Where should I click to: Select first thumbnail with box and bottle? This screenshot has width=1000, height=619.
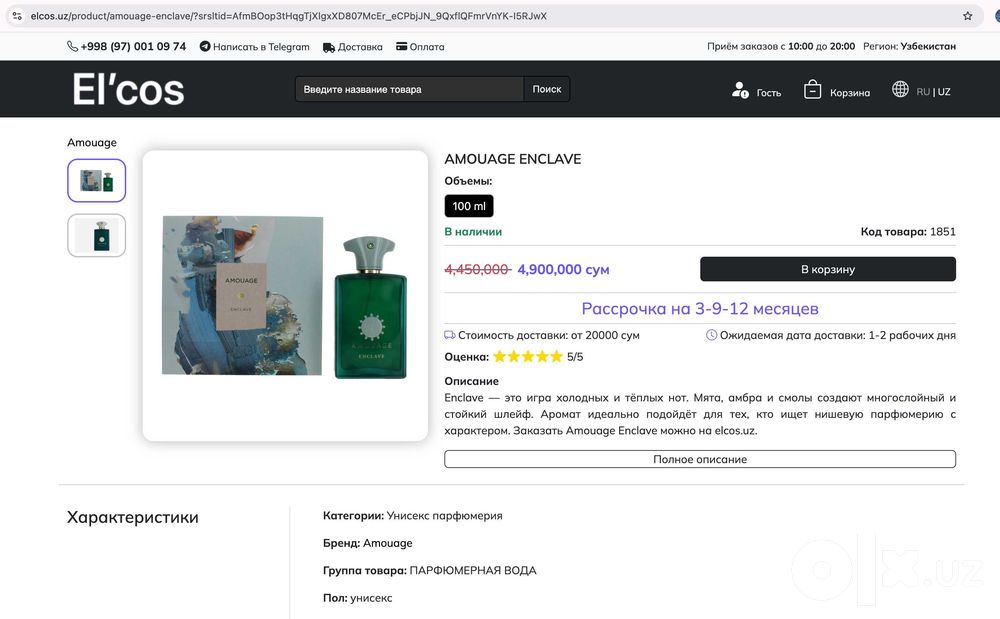[x=96, y=180]
